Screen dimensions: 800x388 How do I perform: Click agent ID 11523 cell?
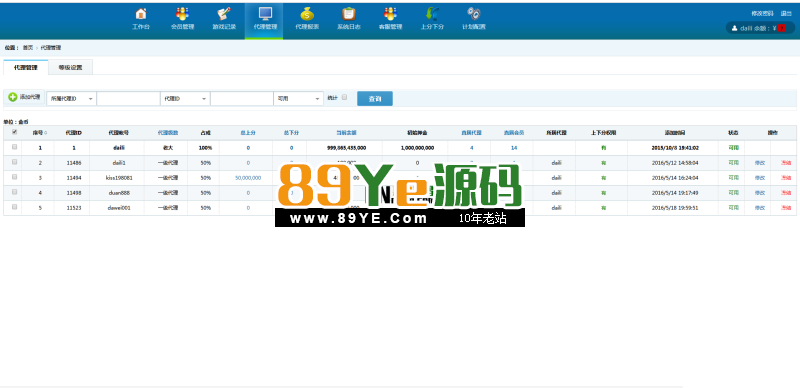[x=74, y=208]
